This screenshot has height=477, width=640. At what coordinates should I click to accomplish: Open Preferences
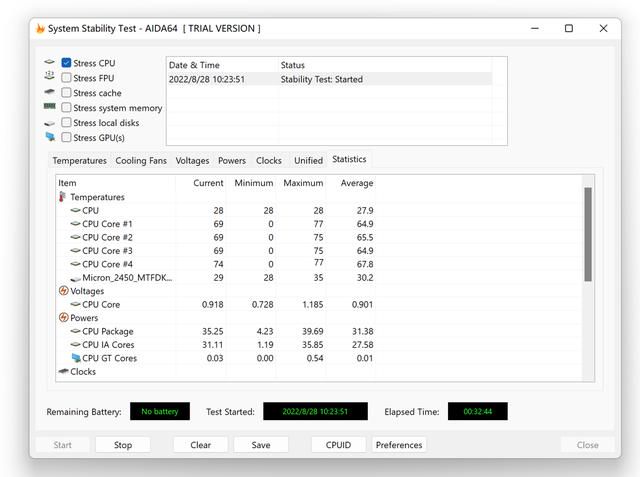[x=399, y=445]
